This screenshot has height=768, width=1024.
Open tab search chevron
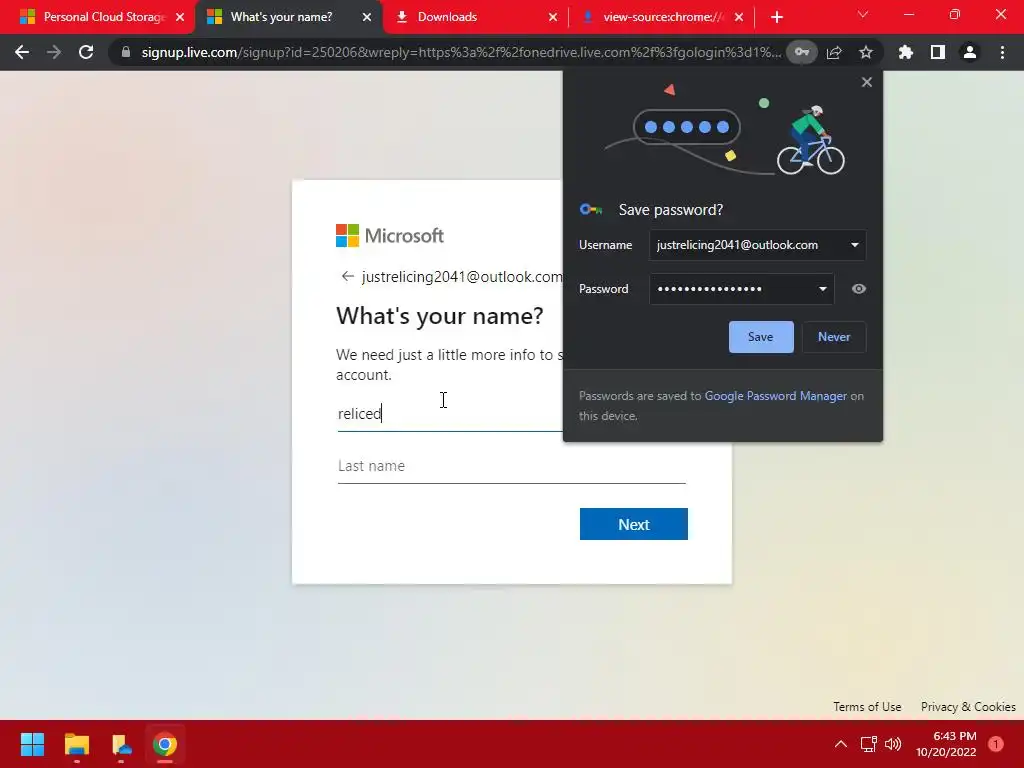[863, 14]
